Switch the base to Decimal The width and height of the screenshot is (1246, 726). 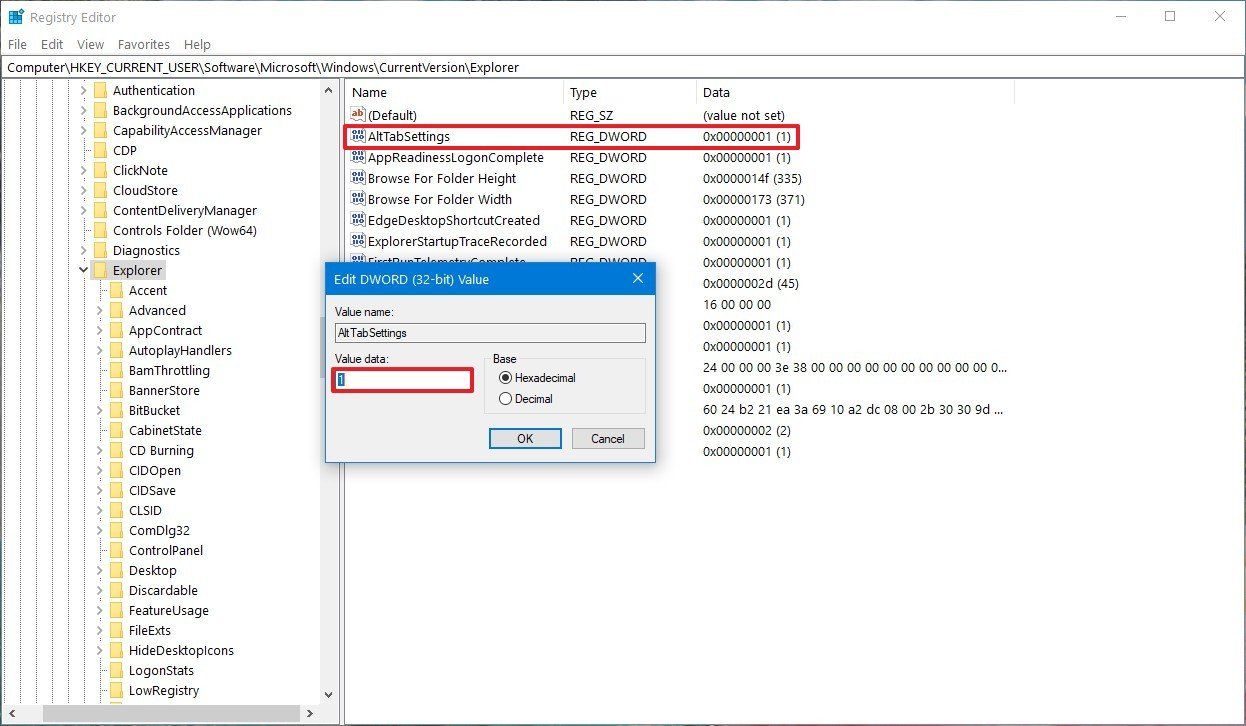pyautogui.click(x=506, y=398)
